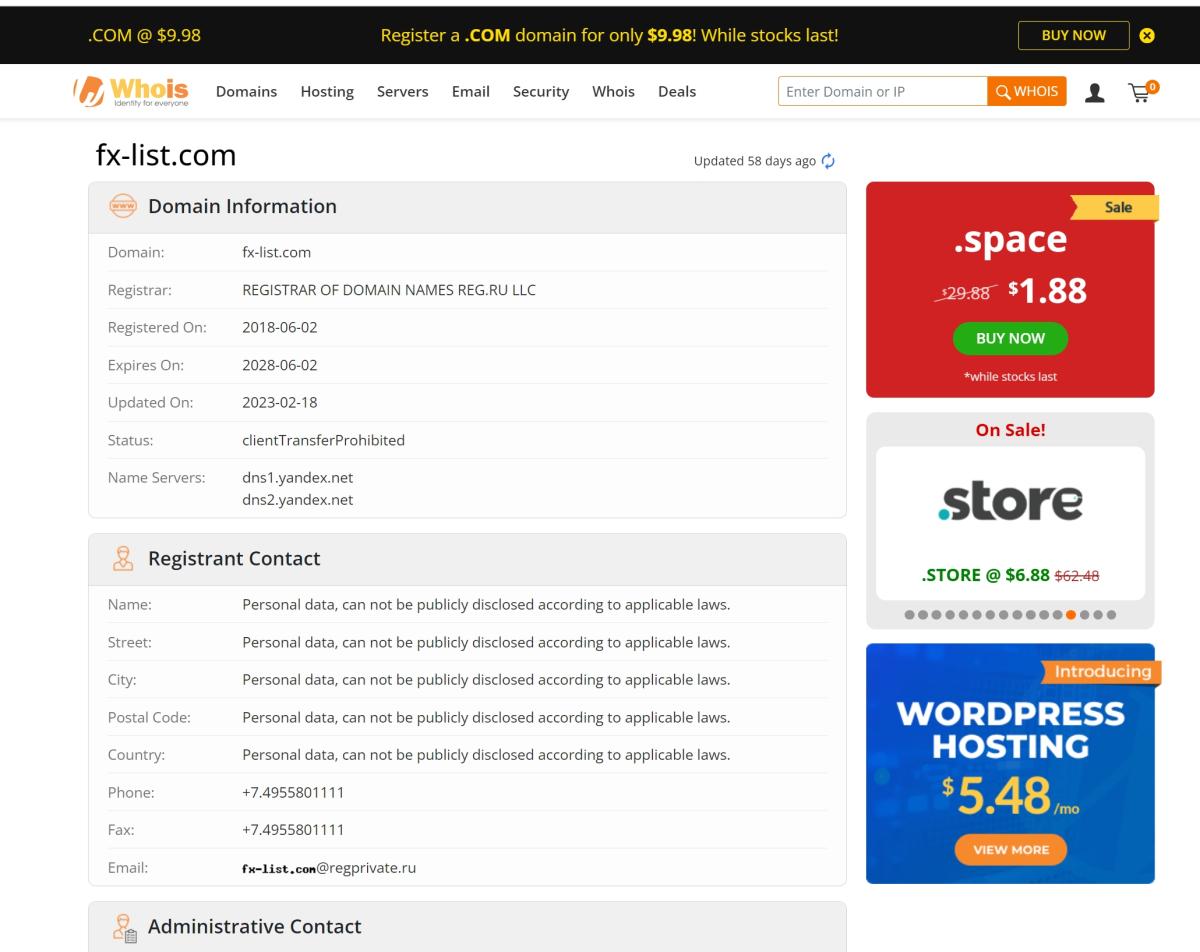
Task: Open the Deals page
Action: click(677, 91)
